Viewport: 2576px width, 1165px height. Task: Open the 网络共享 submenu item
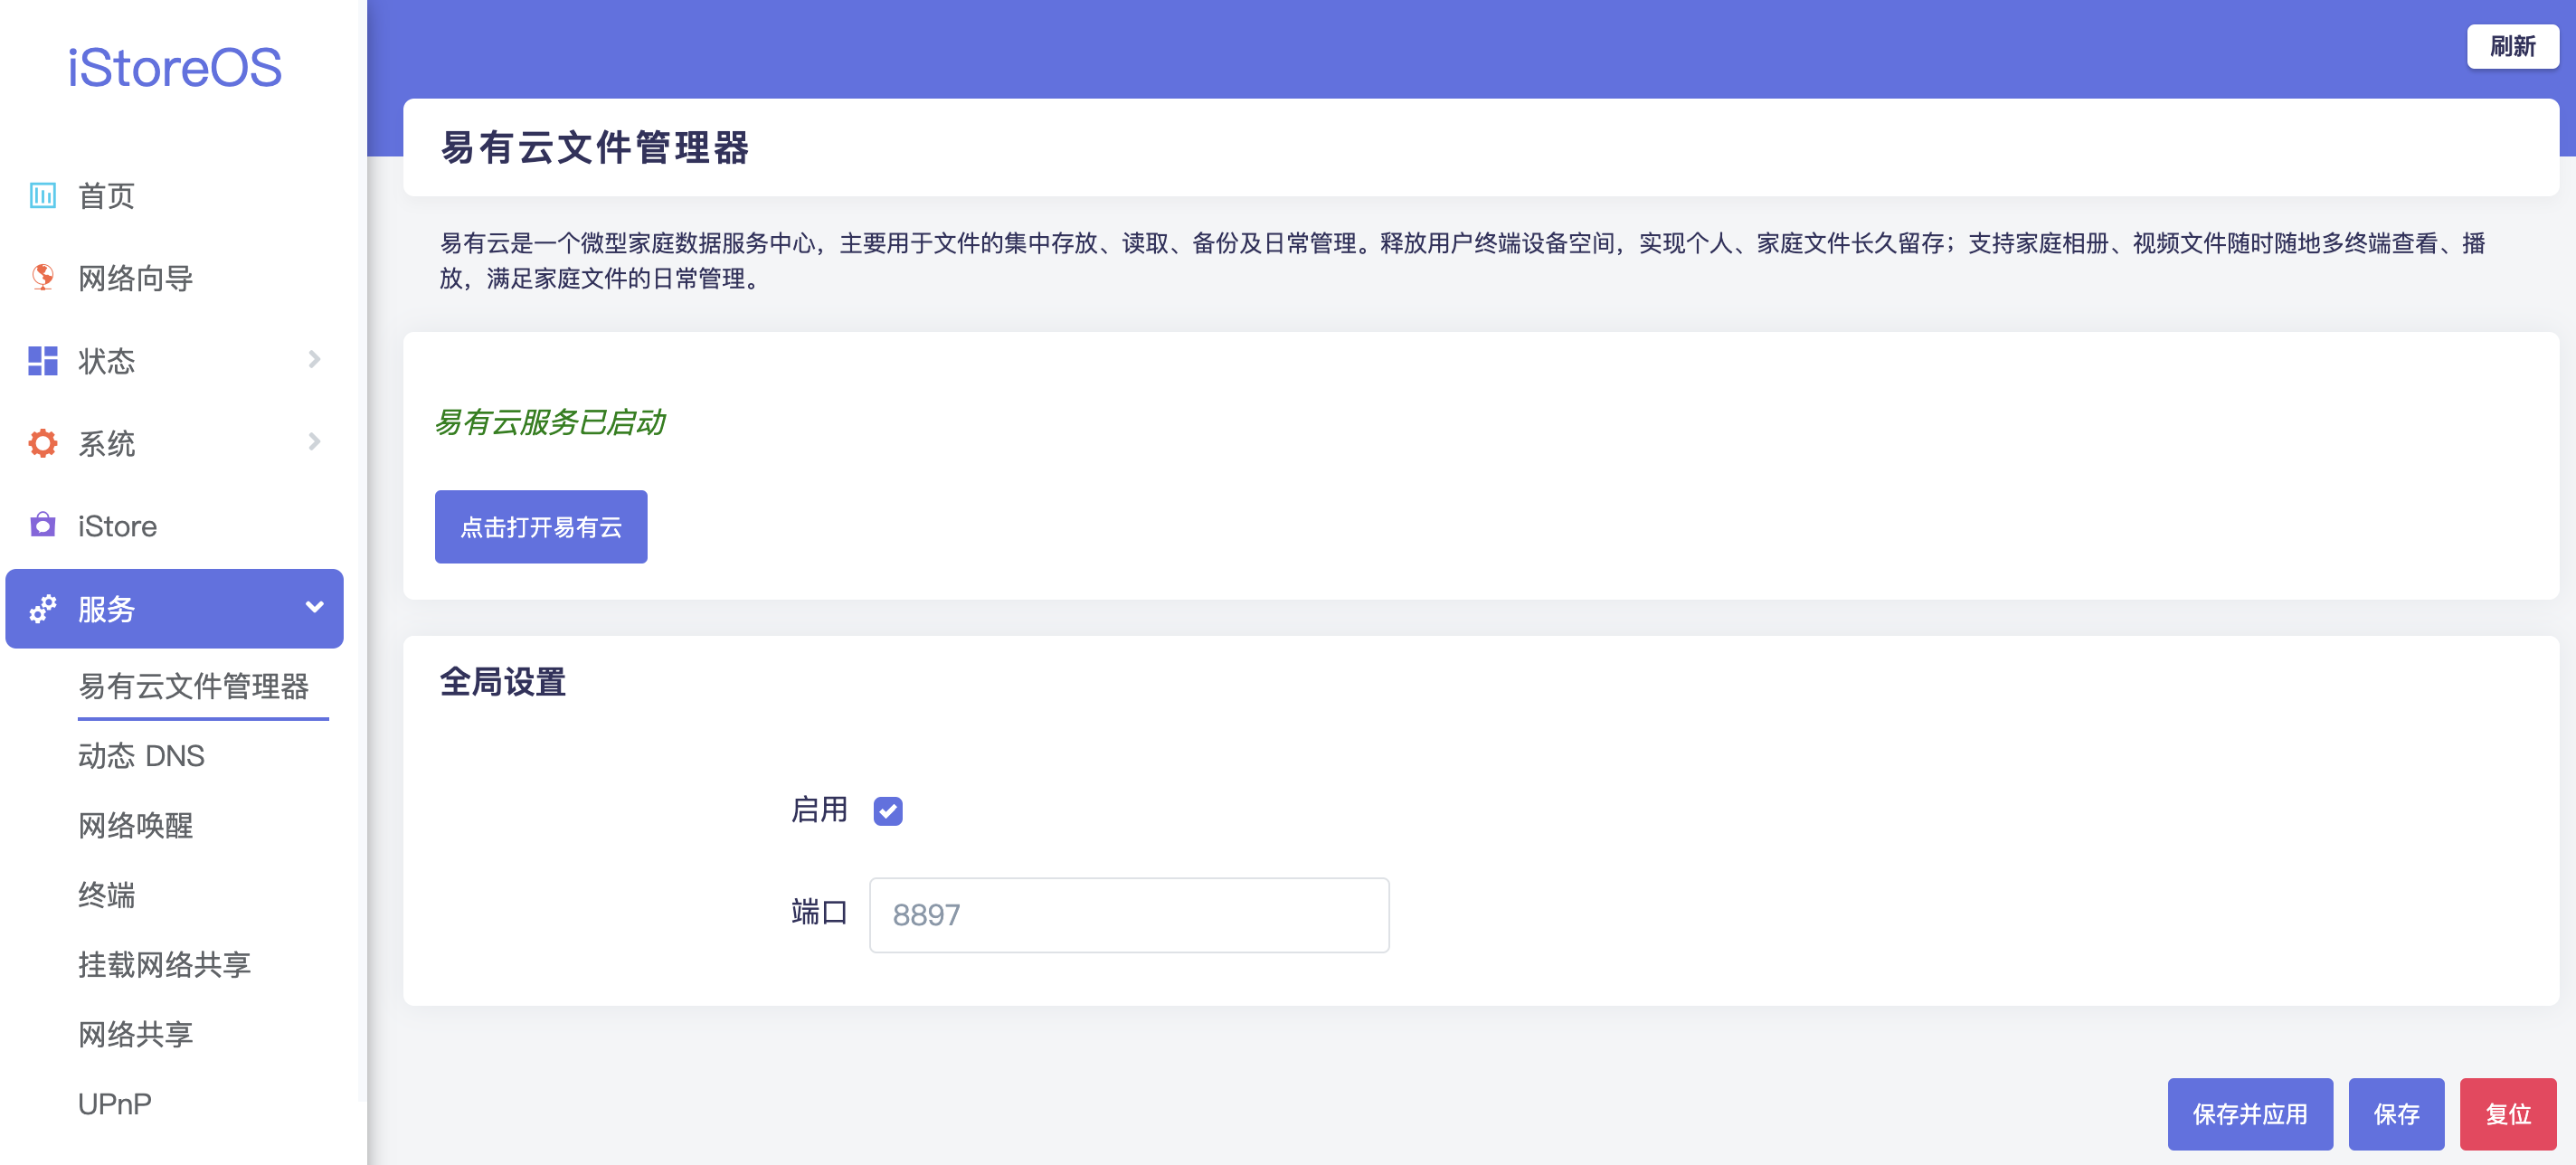pos(136,1034)
